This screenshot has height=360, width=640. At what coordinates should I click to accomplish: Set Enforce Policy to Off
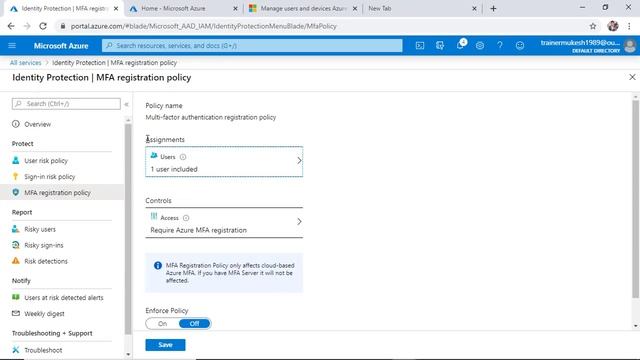(194, 324)
